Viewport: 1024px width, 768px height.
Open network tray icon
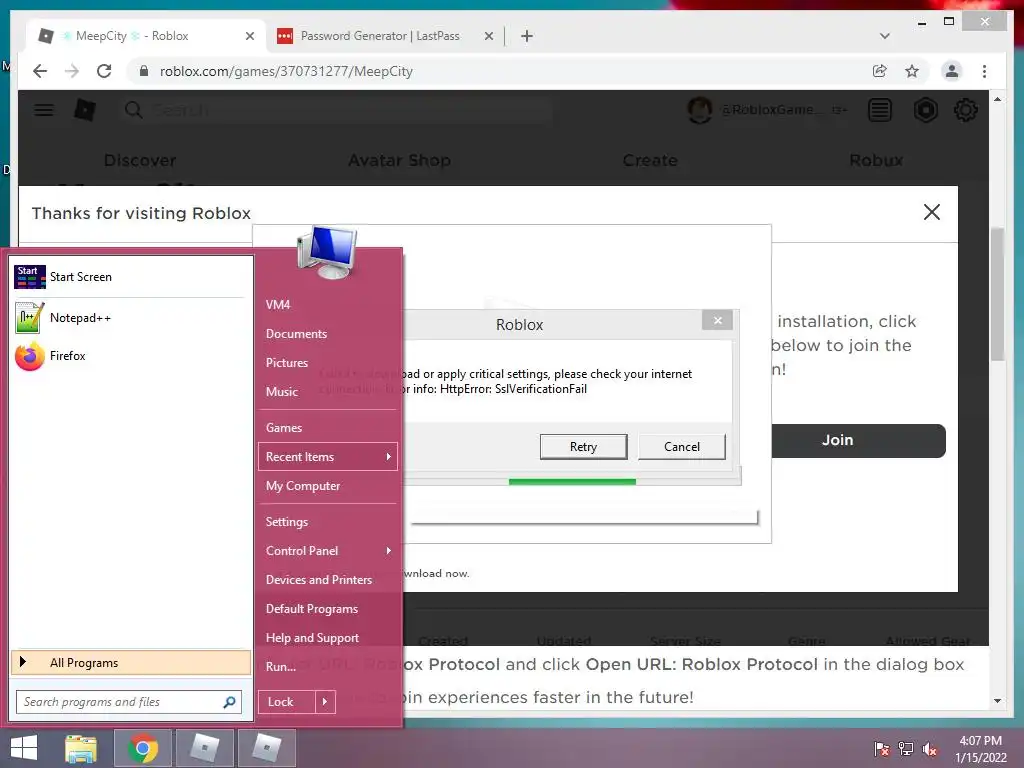pyautogui.click(x=906, y=749)
